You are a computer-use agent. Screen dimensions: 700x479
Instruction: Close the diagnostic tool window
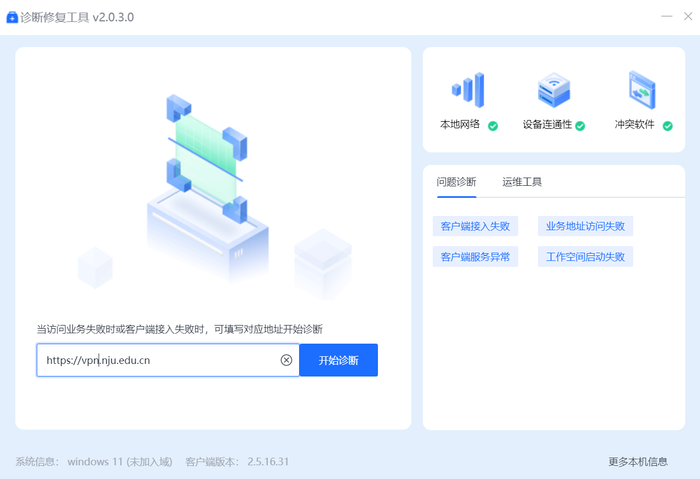coord(688,17)
